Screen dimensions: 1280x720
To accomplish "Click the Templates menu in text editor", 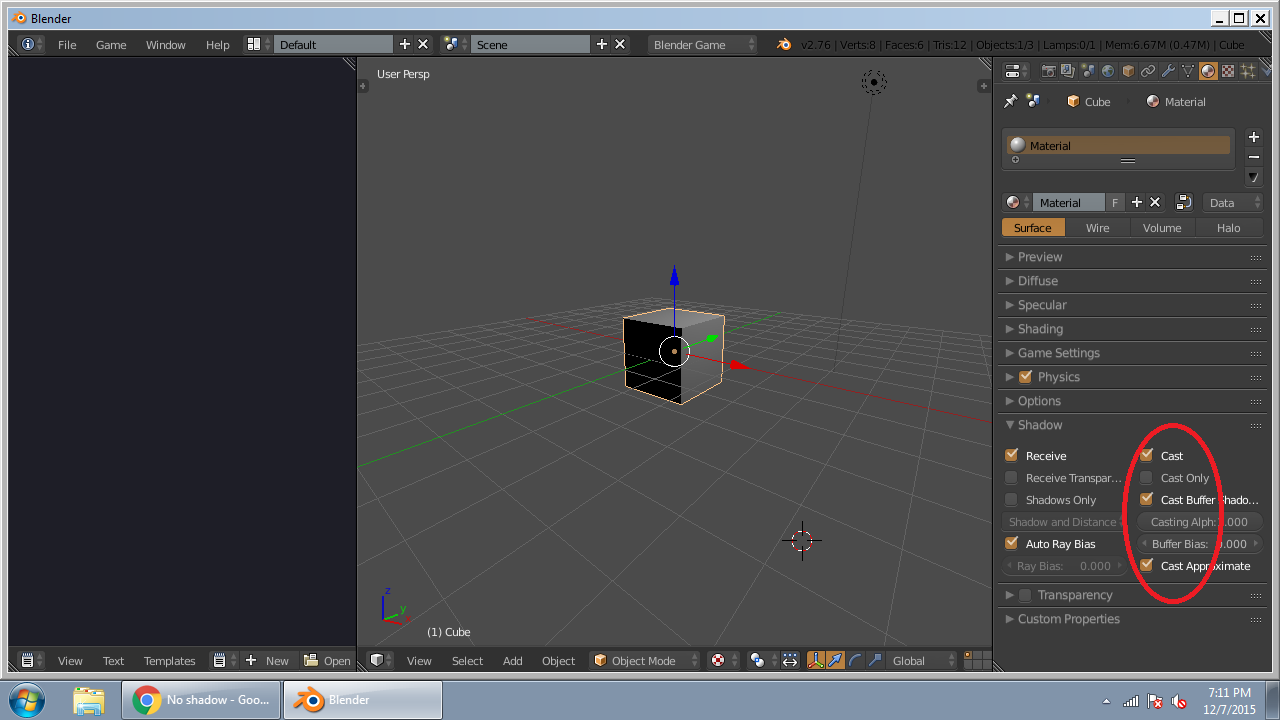I will pyautogui.click(x=170, y=660).
